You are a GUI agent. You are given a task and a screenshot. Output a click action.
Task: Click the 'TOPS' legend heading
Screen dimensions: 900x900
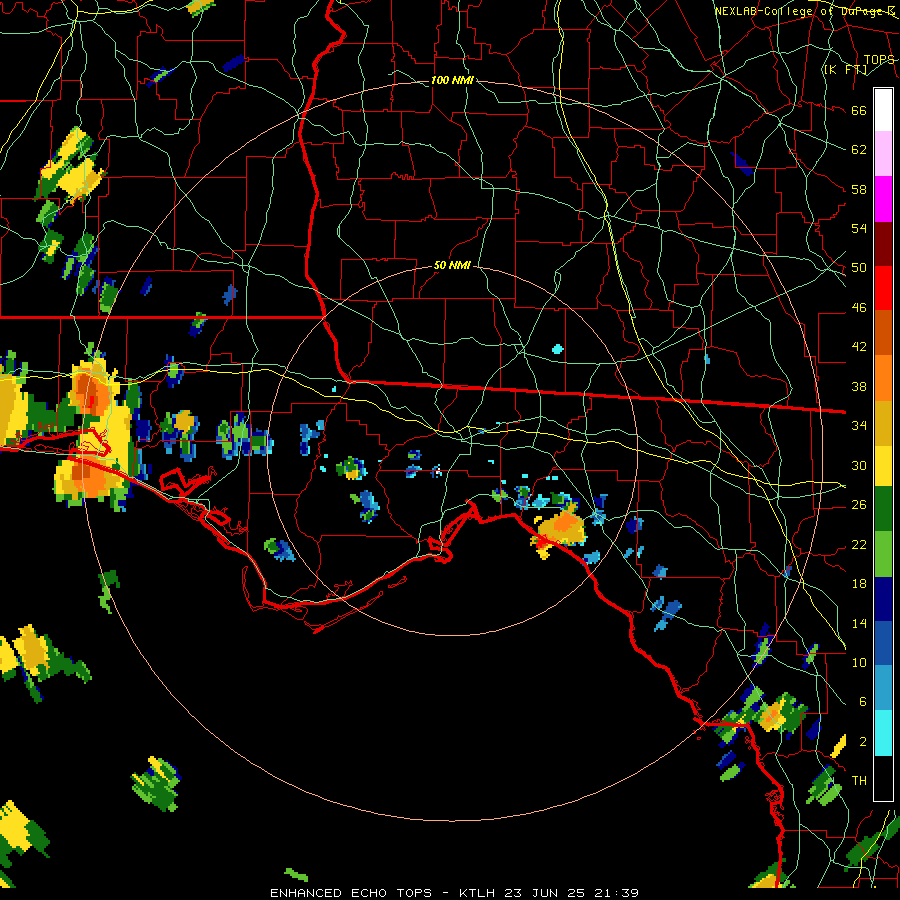879,60
